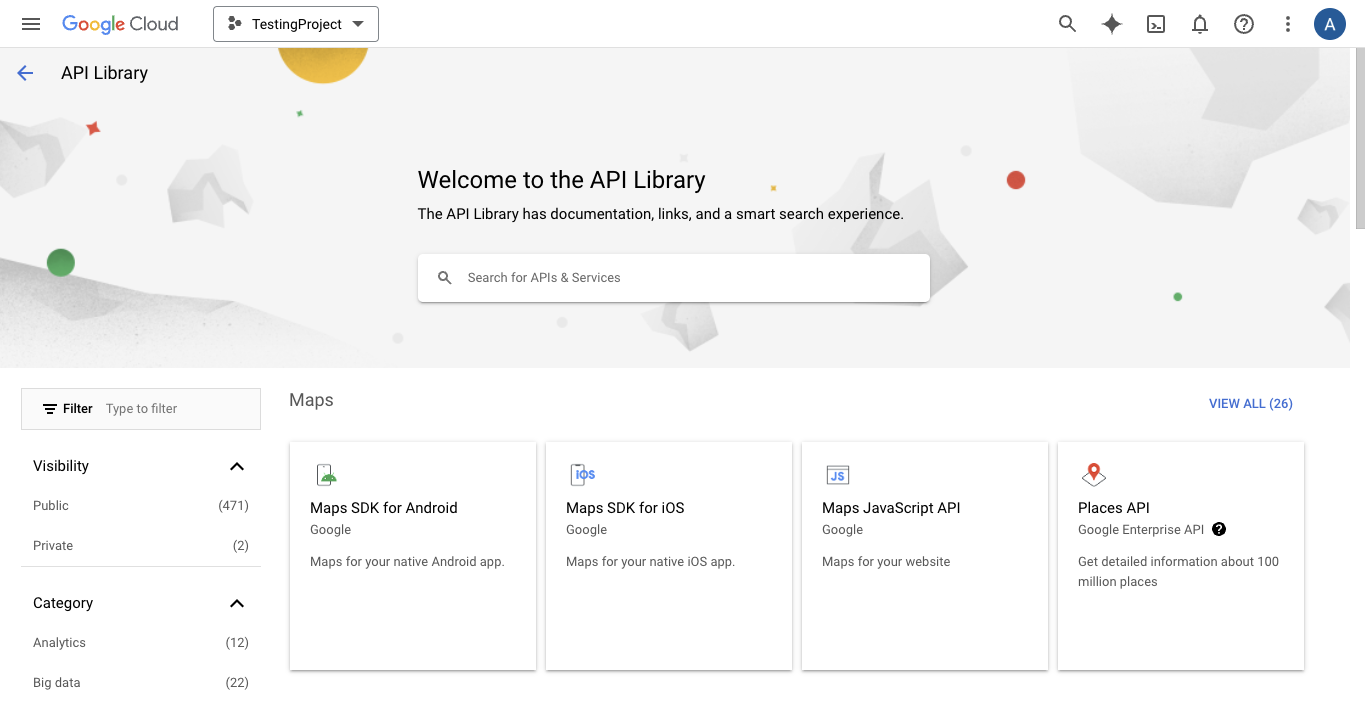Click the Big data count (22)

(237, 683)
